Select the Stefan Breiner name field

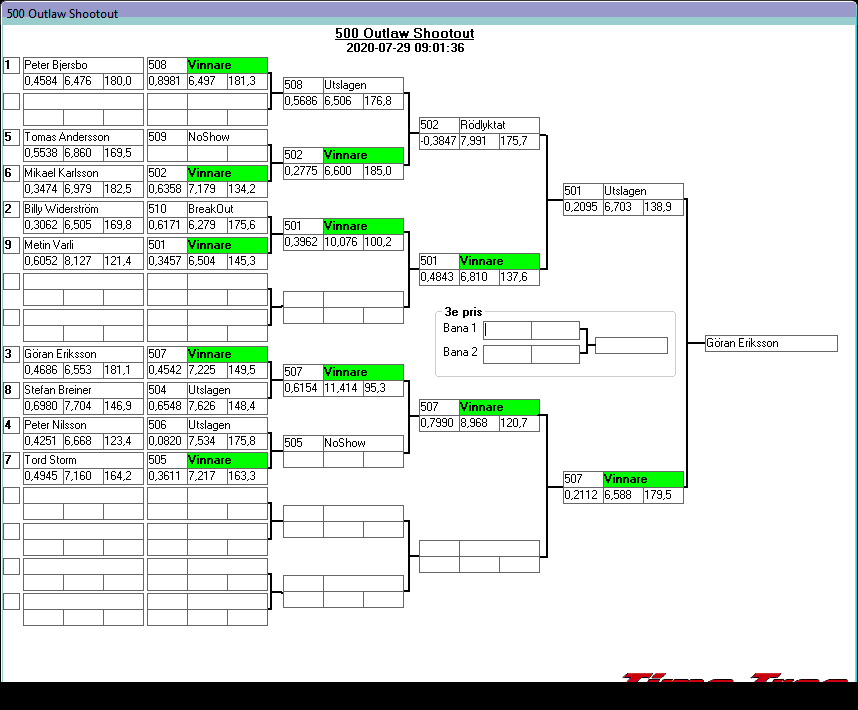point(83,390)
